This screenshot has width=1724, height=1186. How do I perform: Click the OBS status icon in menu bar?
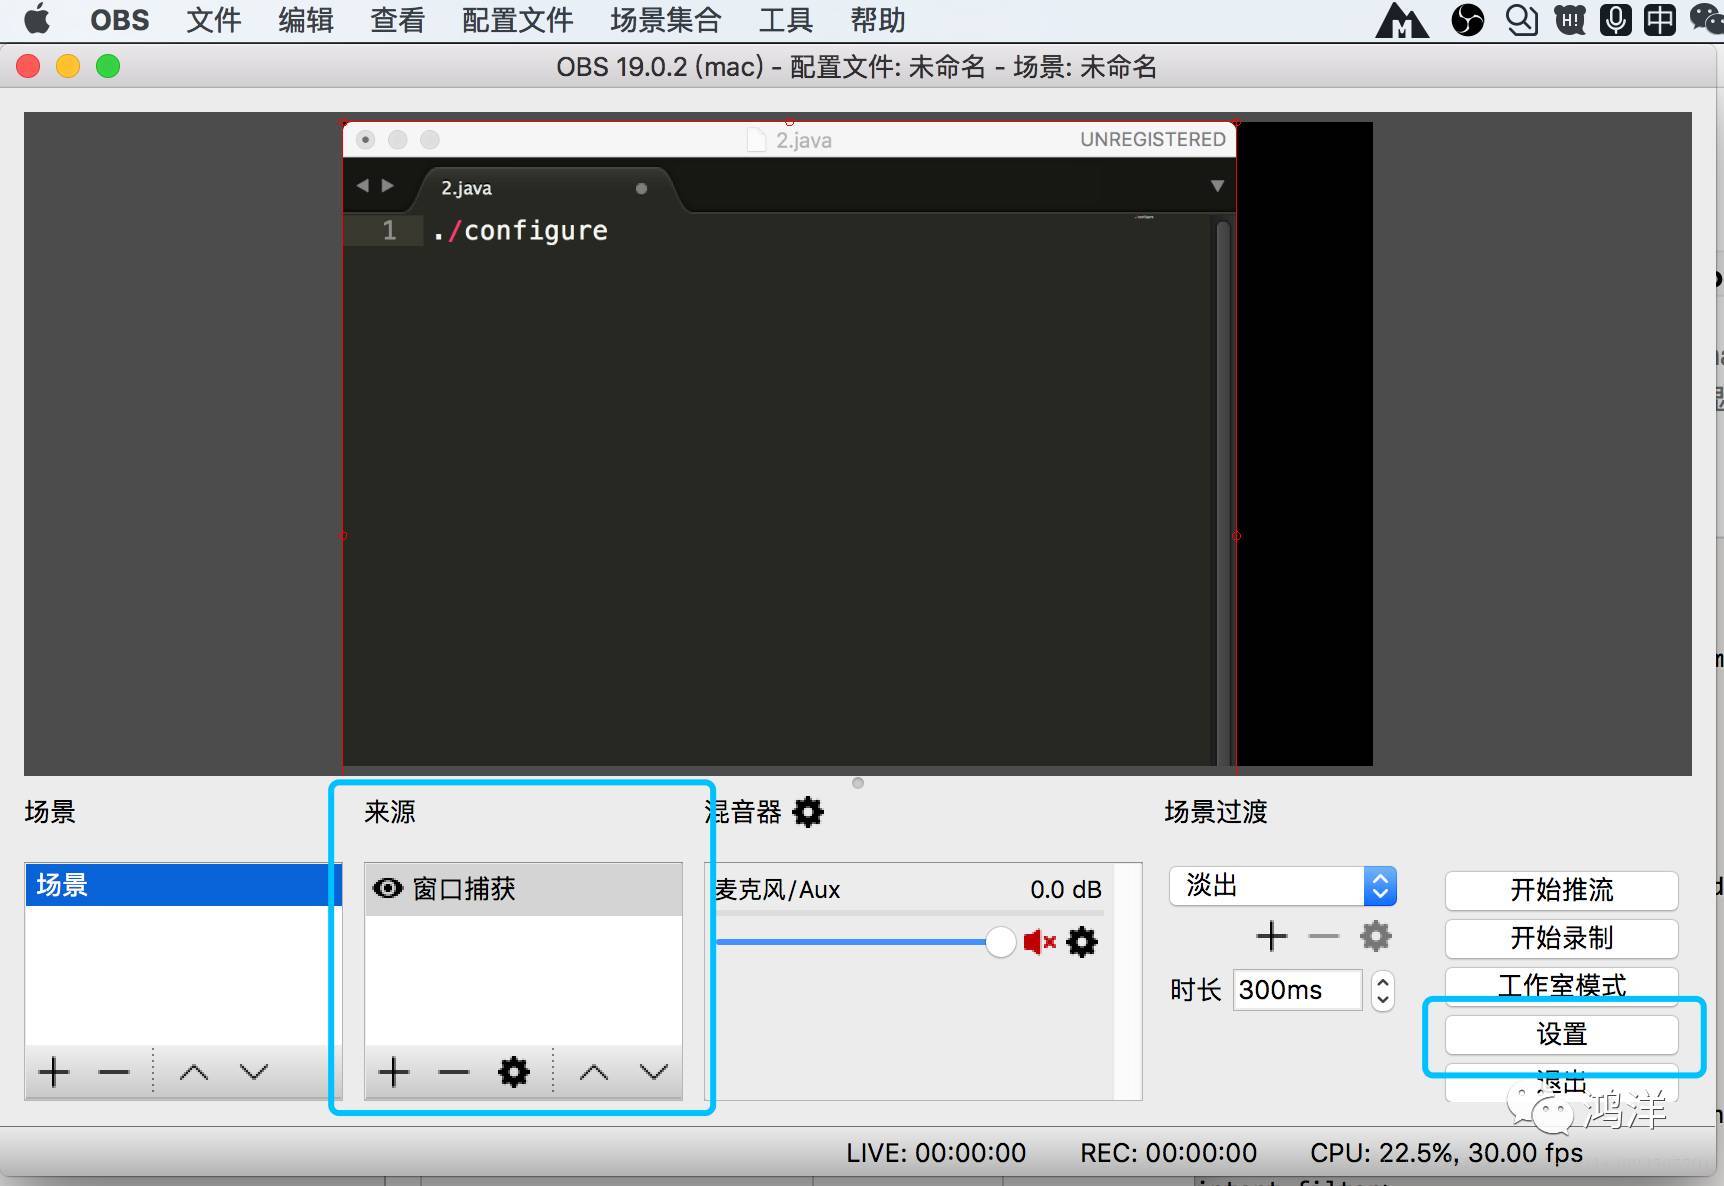click(x=1468, y=20)
